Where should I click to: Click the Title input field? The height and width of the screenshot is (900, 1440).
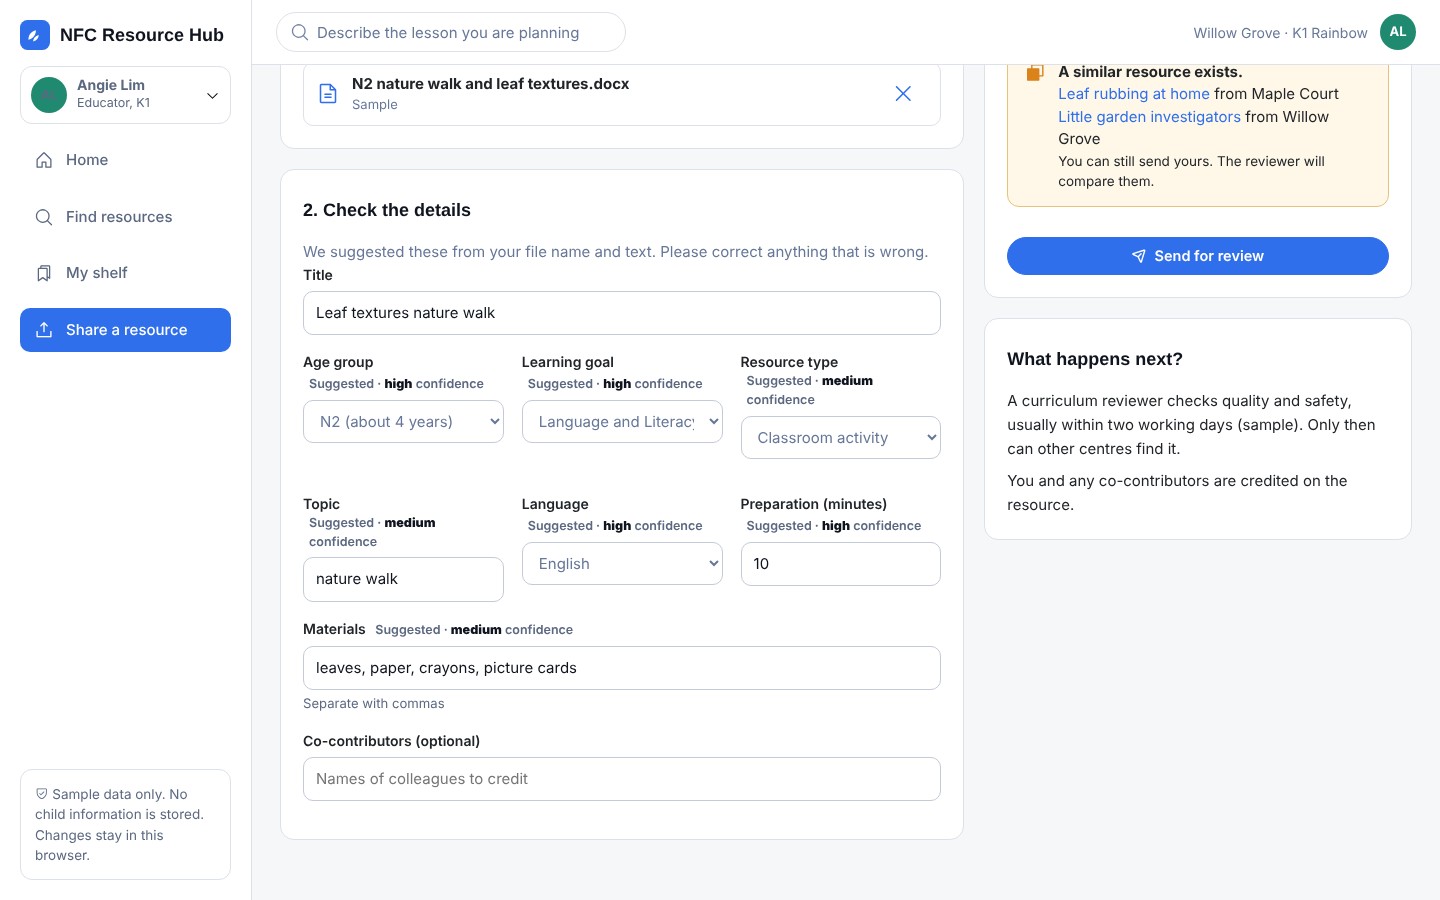point(622,313)
